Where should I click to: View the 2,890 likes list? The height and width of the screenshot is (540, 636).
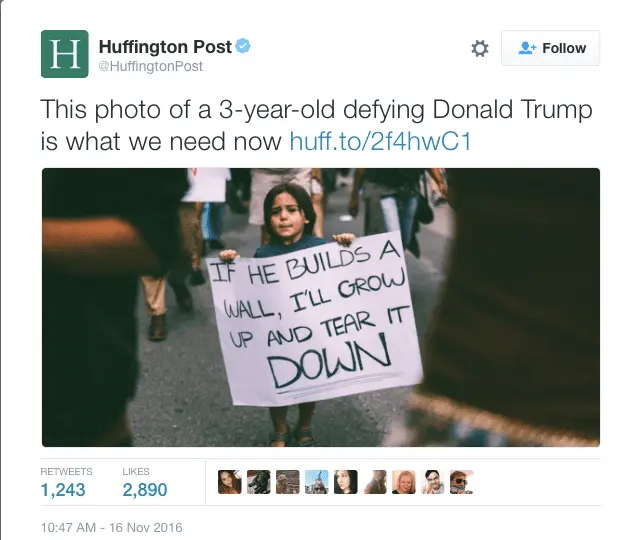pyautogui.click(x=145, y=484)
